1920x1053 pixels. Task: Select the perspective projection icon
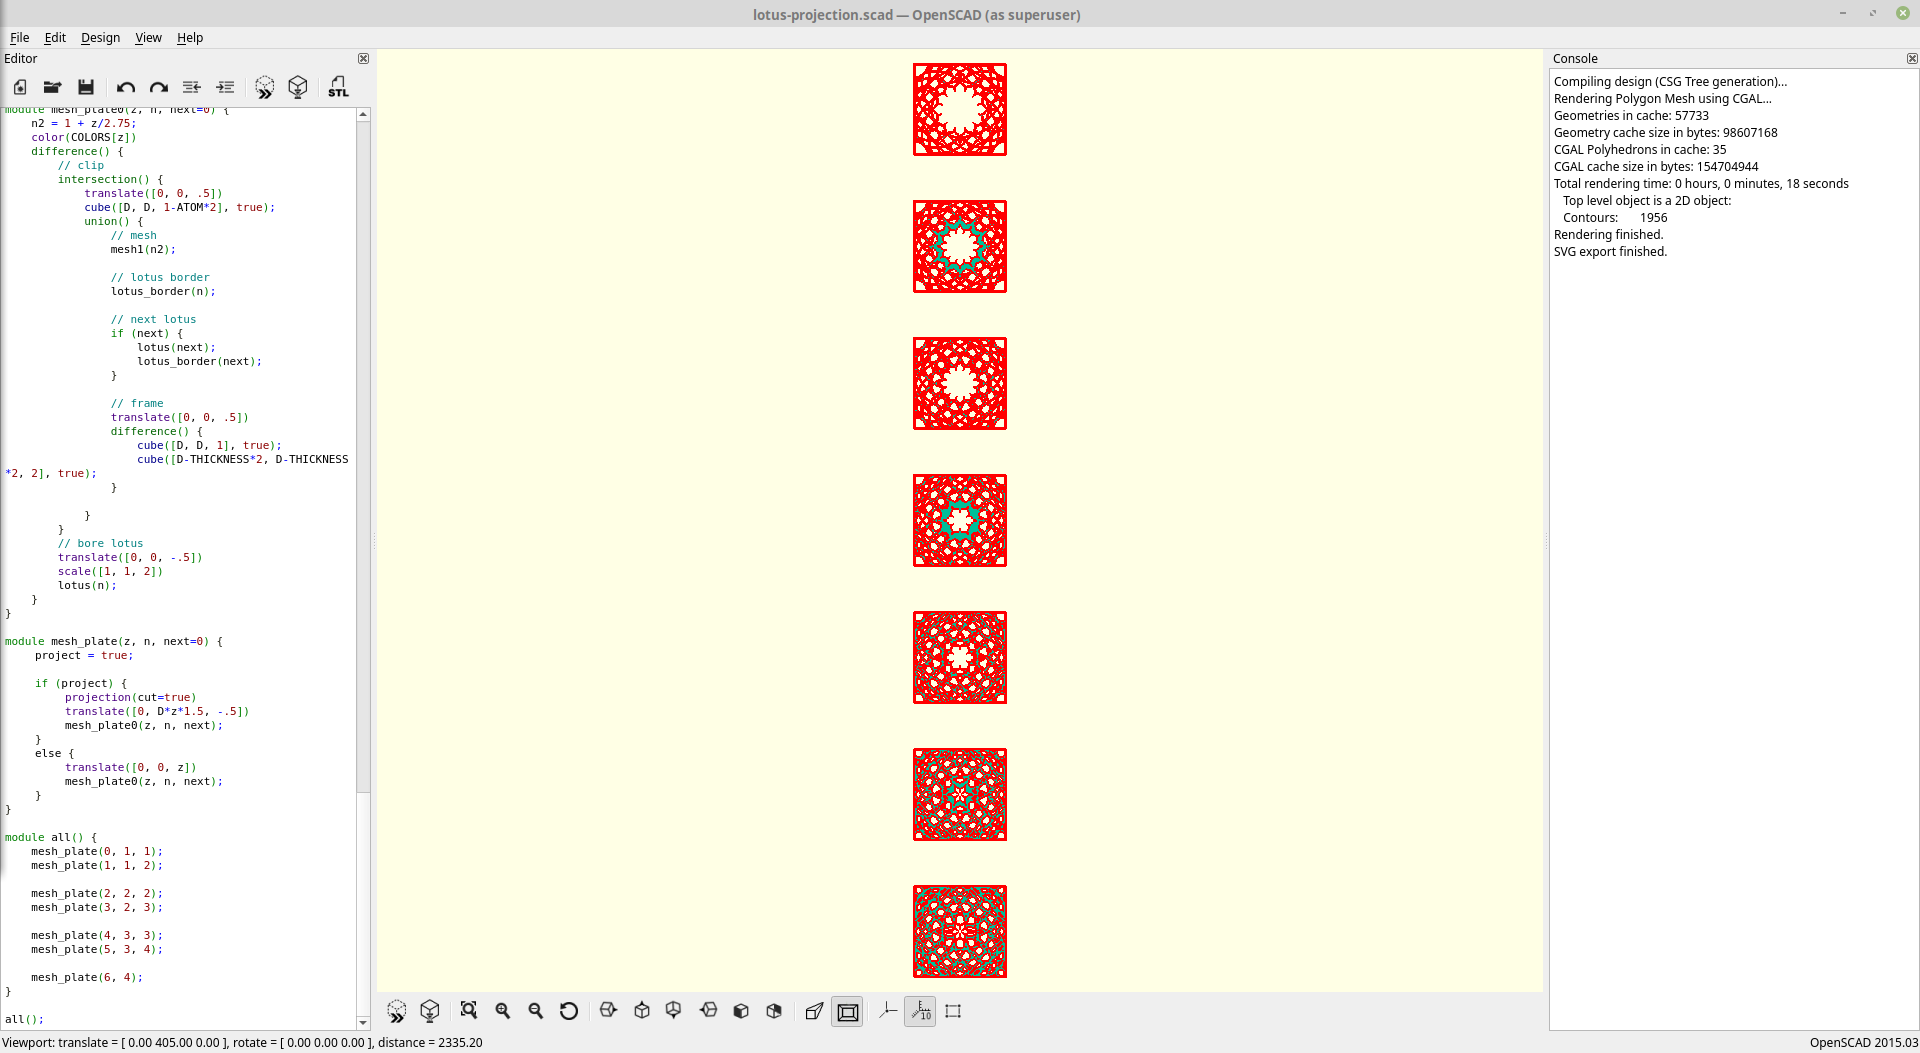(x=814, y=1011)
